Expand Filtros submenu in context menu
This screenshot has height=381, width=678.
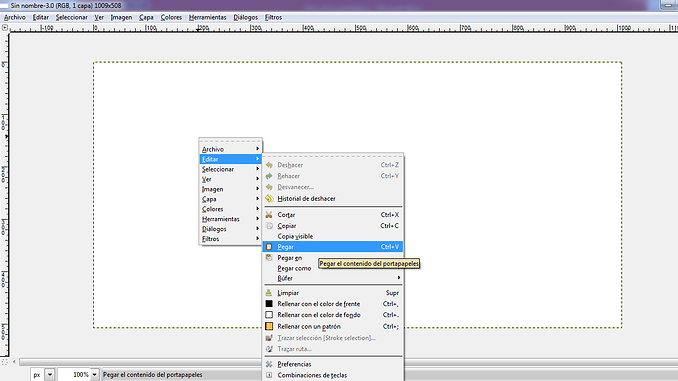(230, 239)
